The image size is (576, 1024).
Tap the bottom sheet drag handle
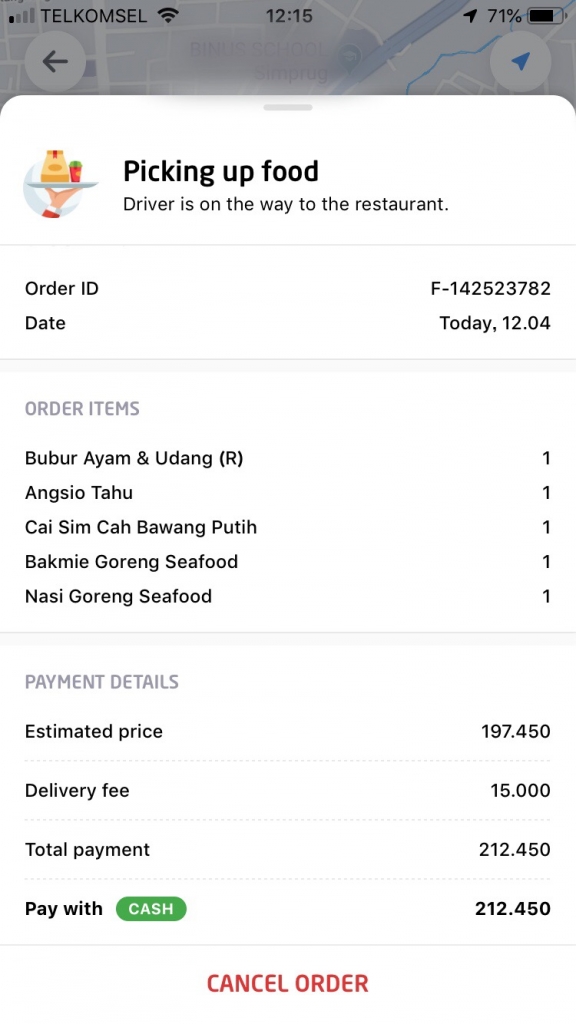(288, 107)
